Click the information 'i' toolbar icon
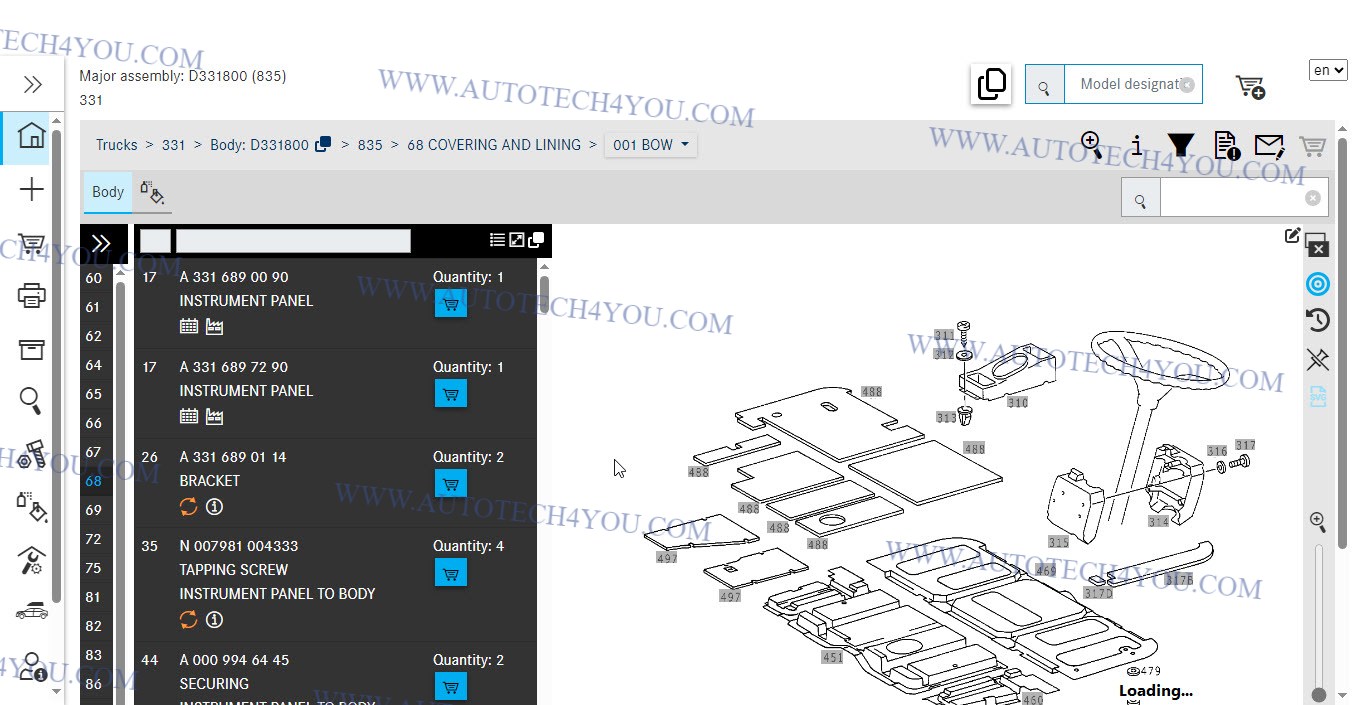The height and width of the screenshot is (705, 1366). point(1137,146)
